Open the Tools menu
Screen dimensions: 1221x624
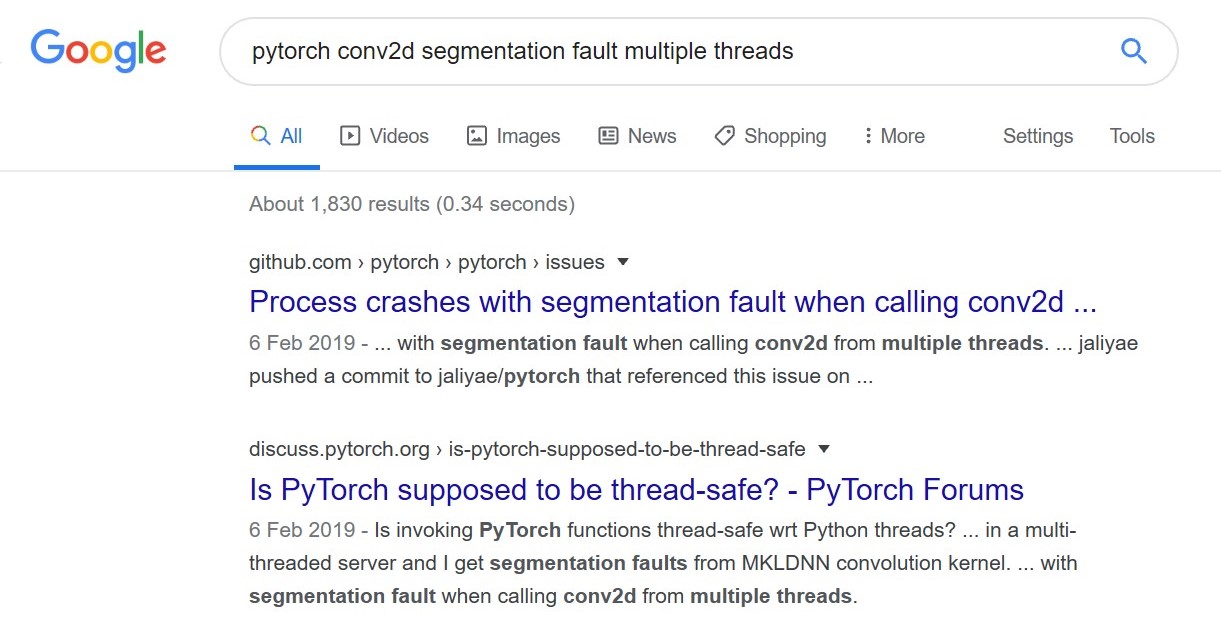(1131, 135)
